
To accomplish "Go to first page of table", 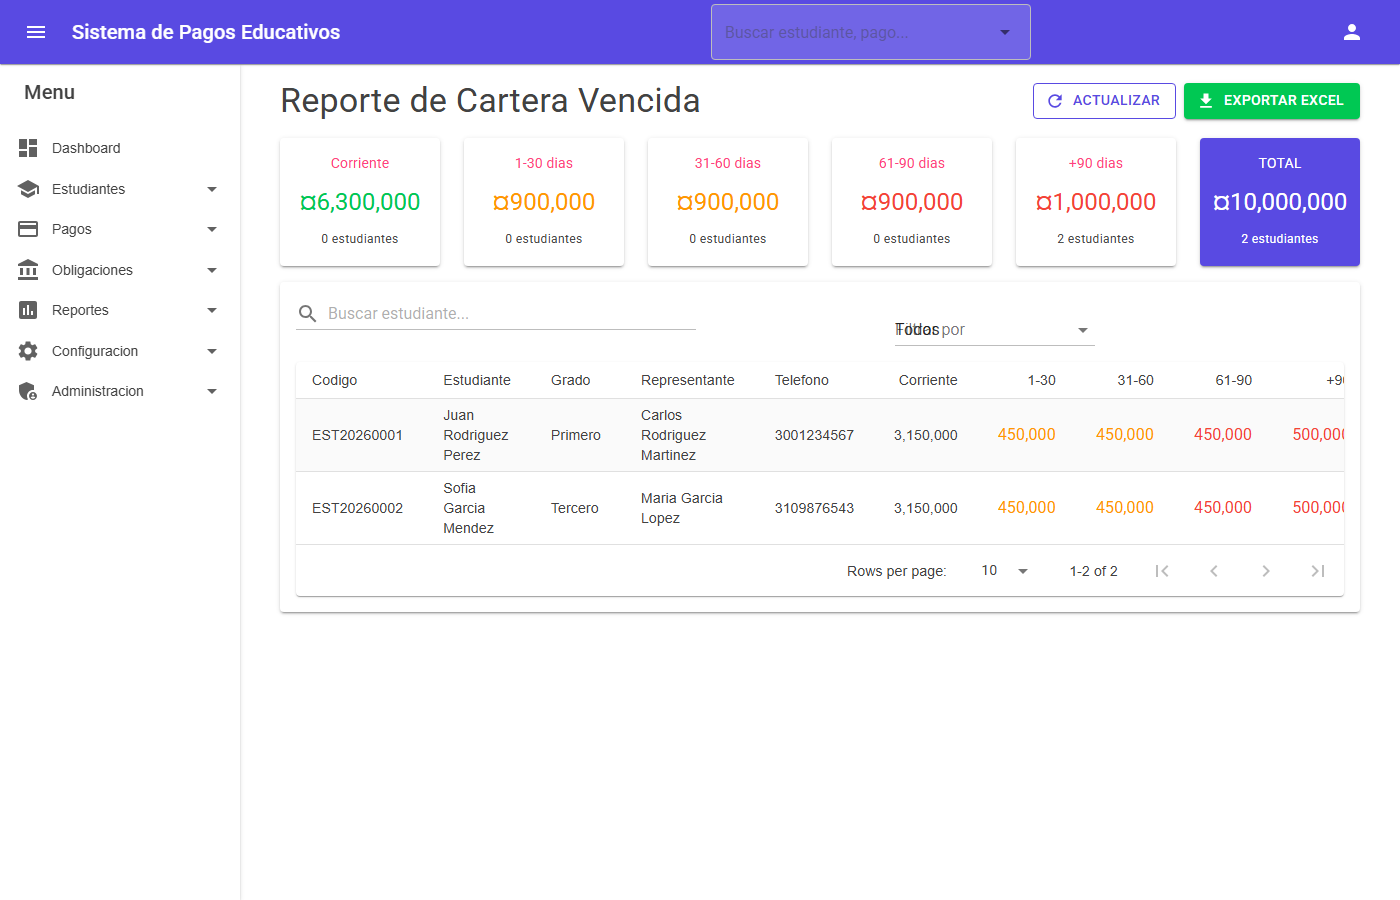I will 1162,571.
